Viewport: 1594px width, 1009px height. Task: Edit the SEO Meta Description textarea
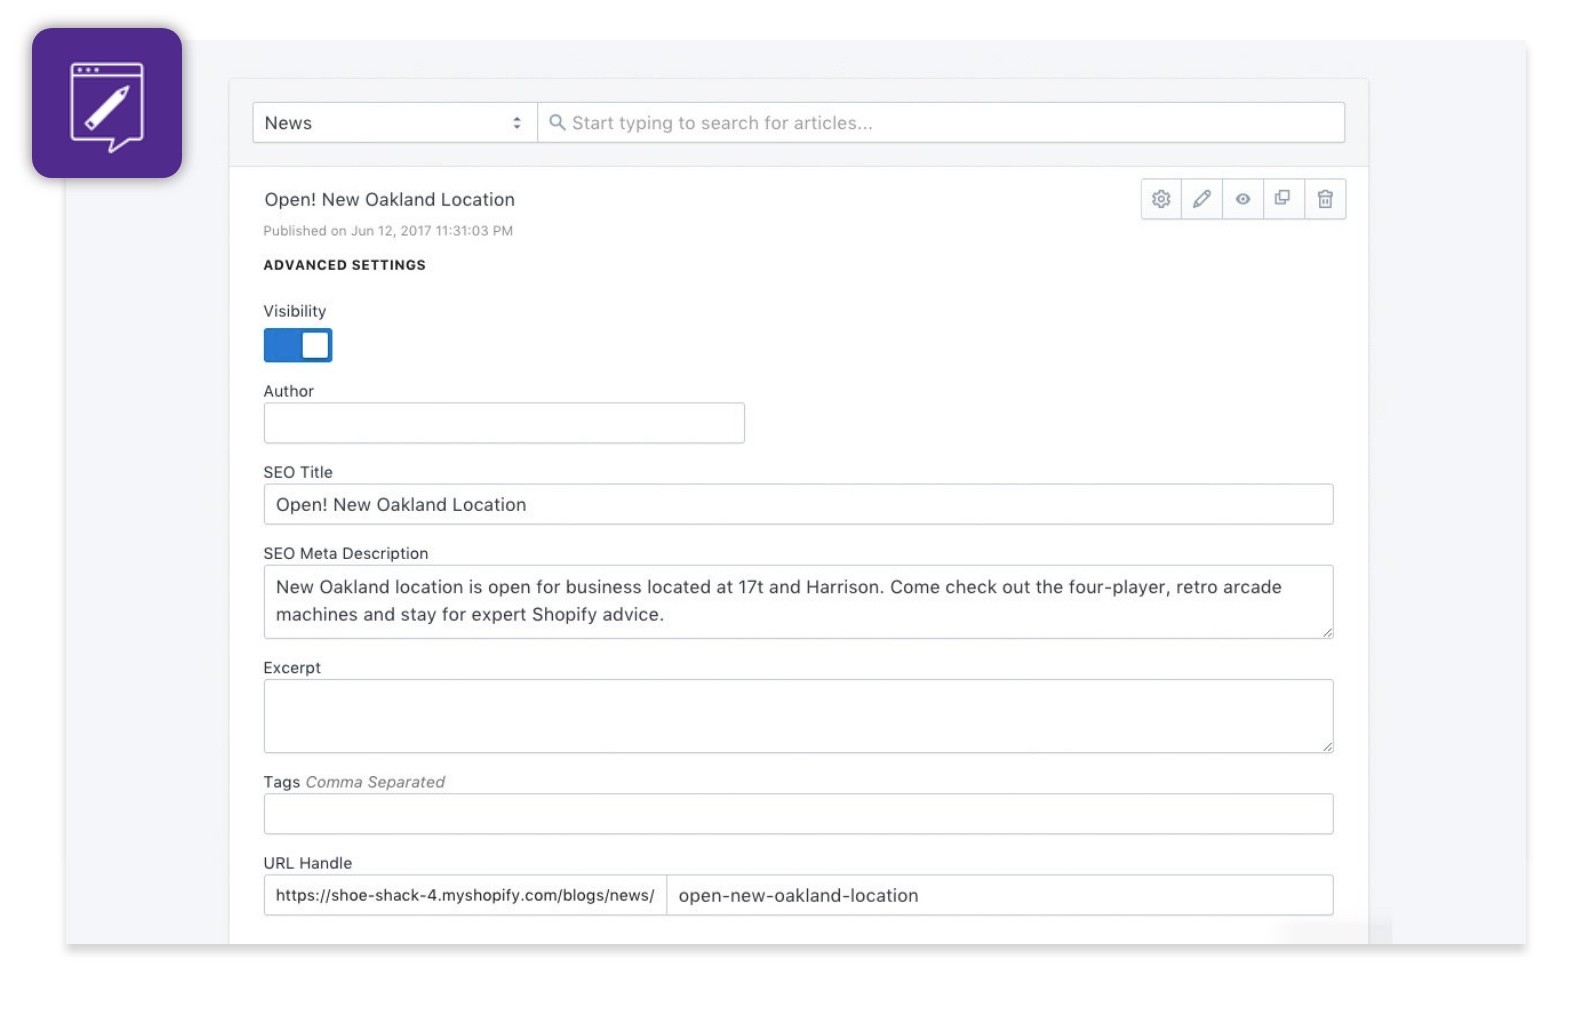coord(798,602)
